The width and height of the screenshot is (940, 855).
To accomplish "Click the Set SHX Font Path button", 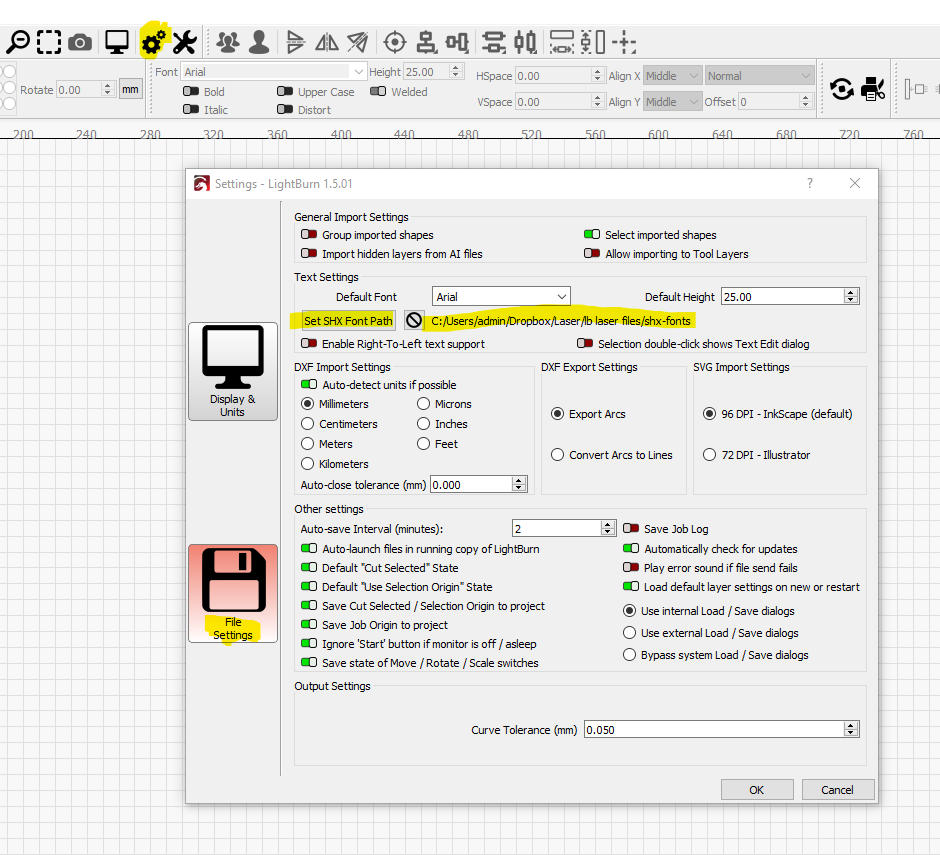I will (348, 321).
